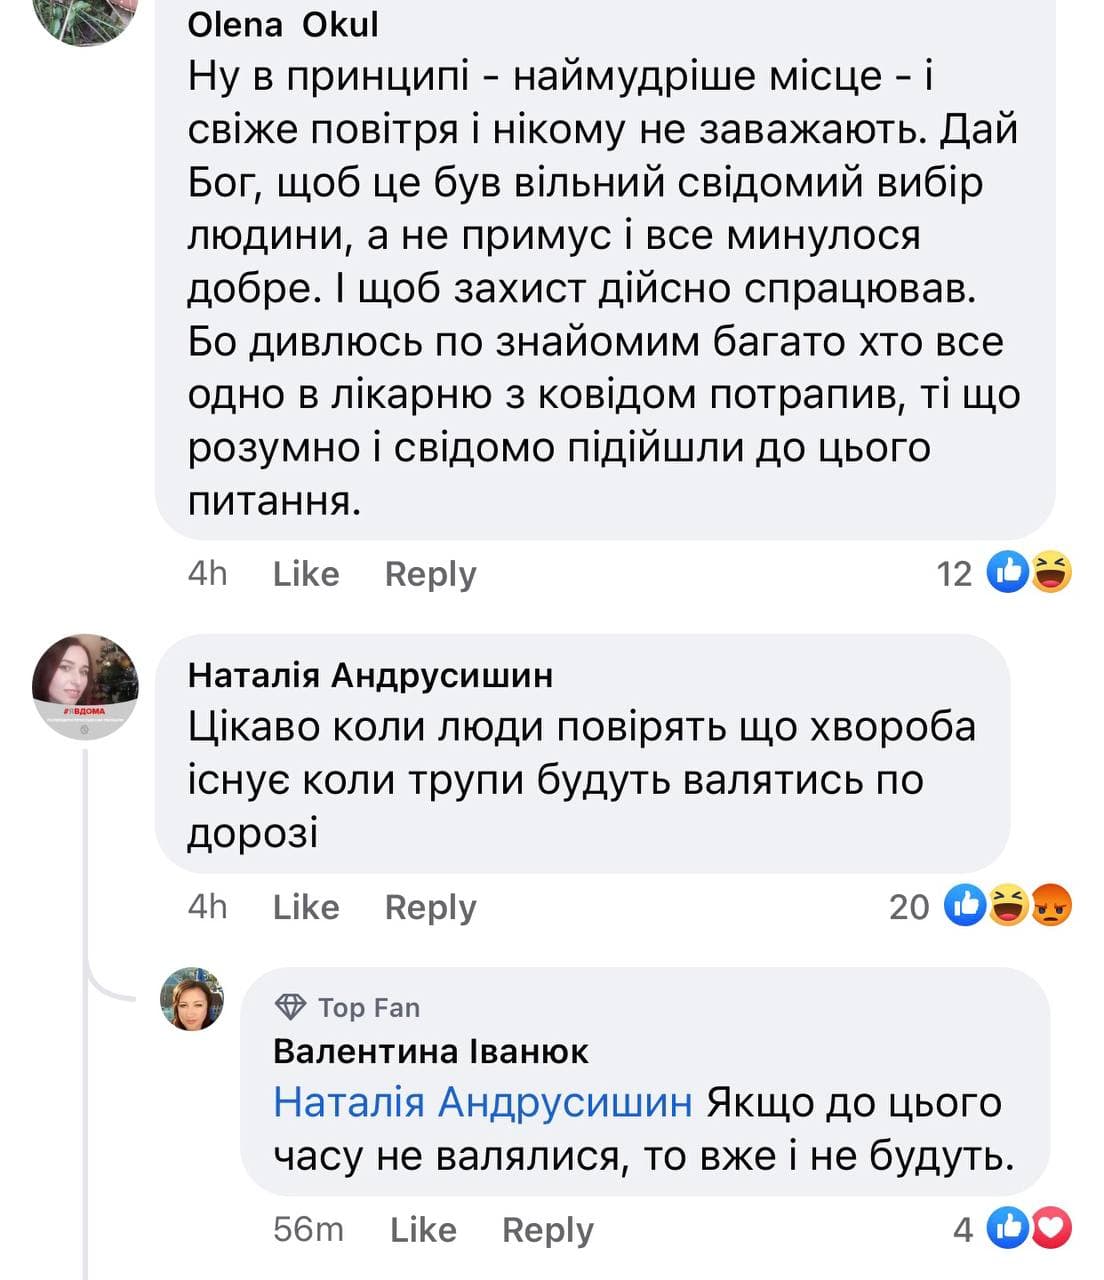Like Olena Okul's comment
The width and height of the screenshot is (1104, 1280).
point(306,574)
